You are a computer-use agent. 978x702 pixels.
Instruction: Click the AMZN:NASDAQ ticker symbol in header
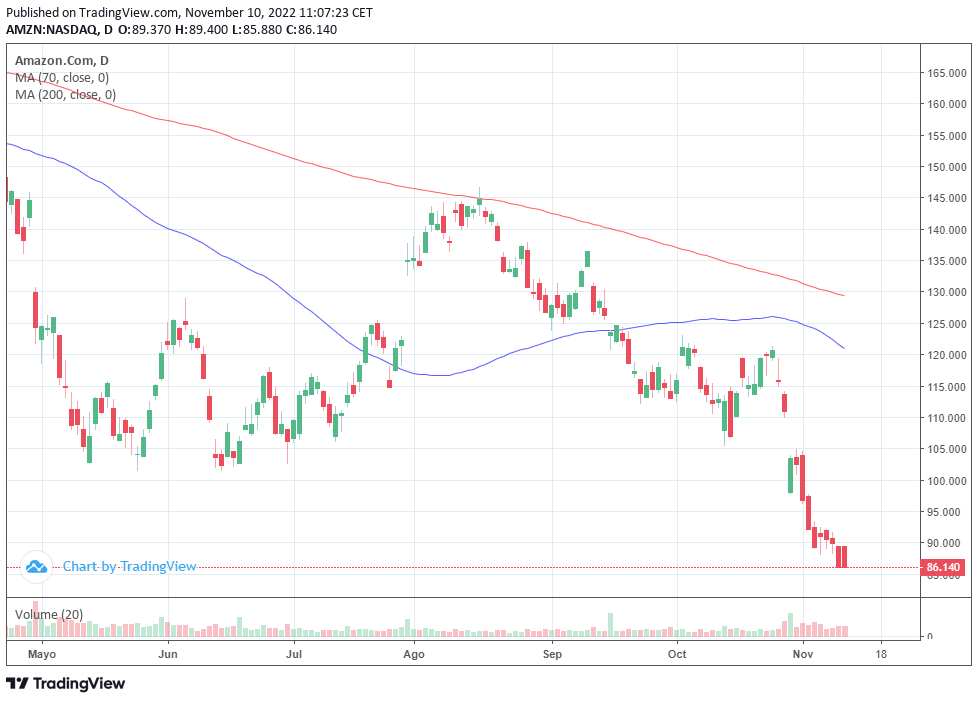(x=51, y=30)
